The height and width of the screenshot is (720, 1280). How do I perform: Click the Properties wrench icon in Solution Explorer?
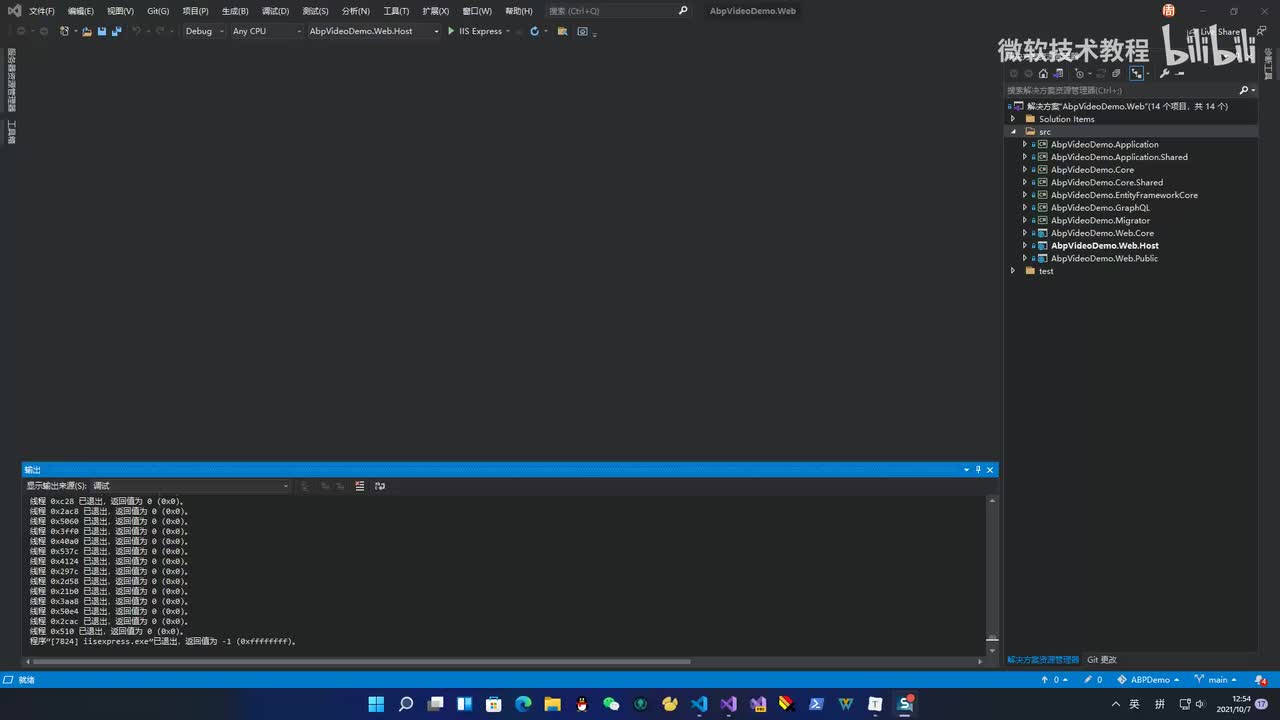(1164, 73)
